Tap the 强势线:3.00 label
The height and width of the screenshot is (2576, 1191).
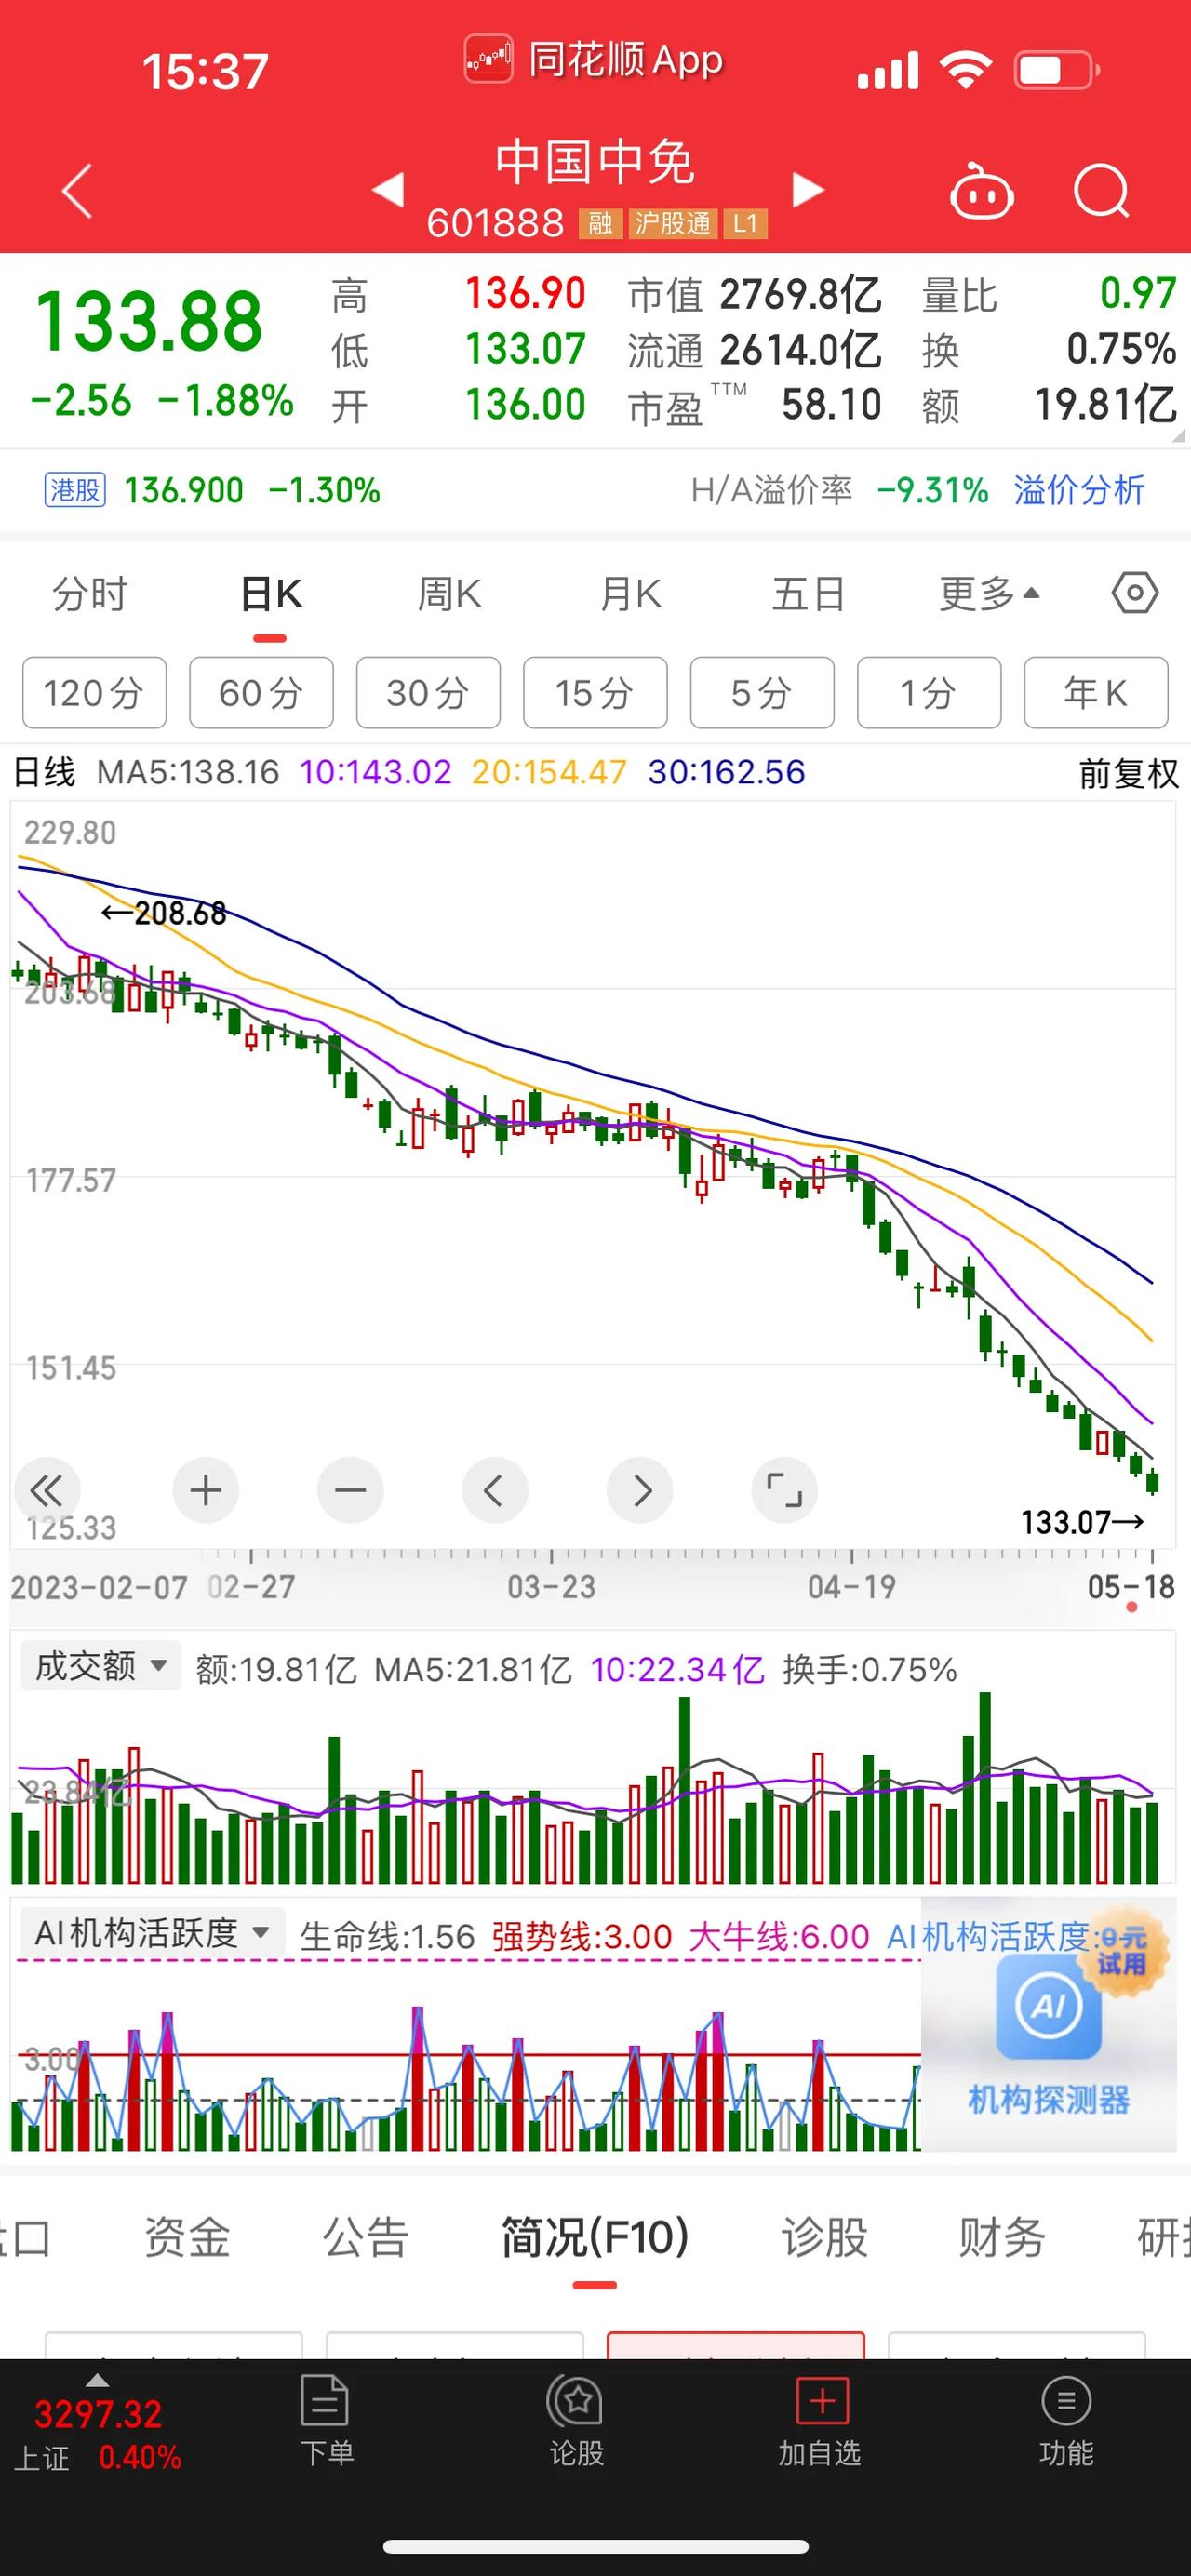pyautogui.click(x=582, y=1936)
